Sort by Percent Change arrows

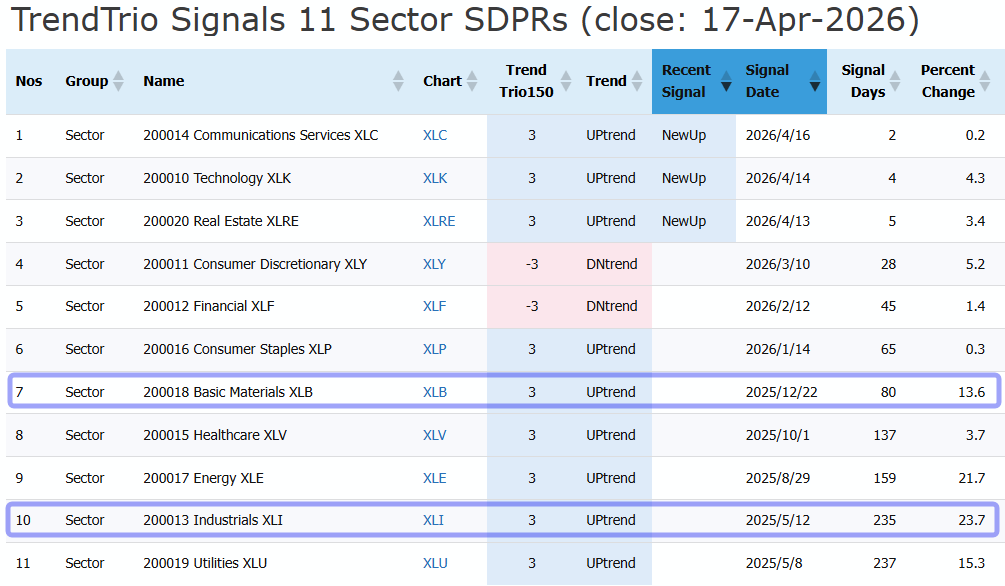tap(986, 82)
